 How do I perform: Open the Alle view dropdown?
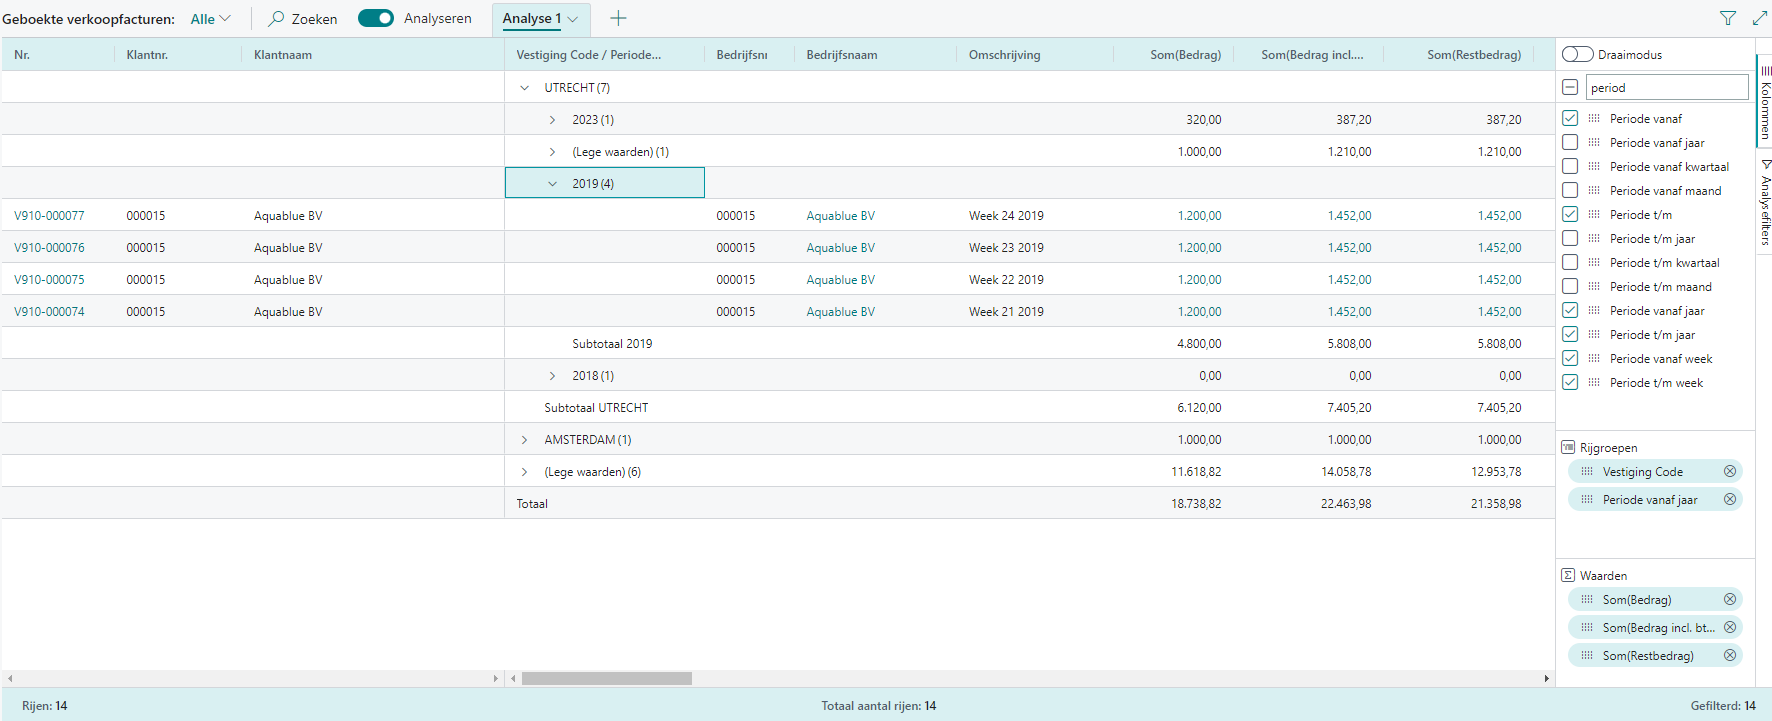[x=210, y=19]
